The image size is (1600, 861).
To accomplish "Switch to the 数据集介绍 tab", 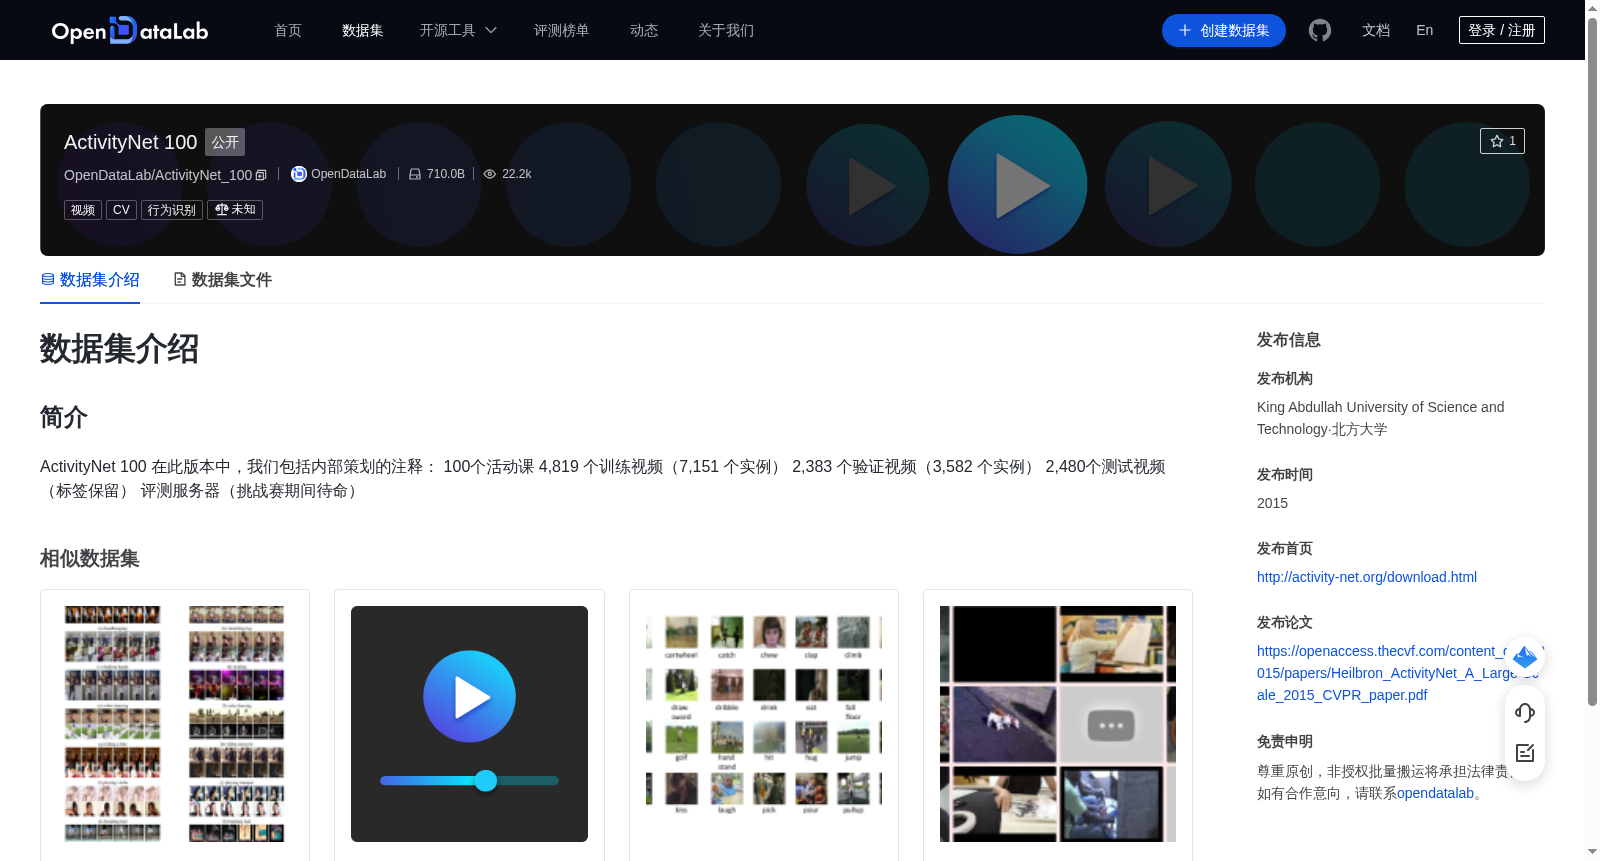I will pyautogui.click(x=90, y=280).
